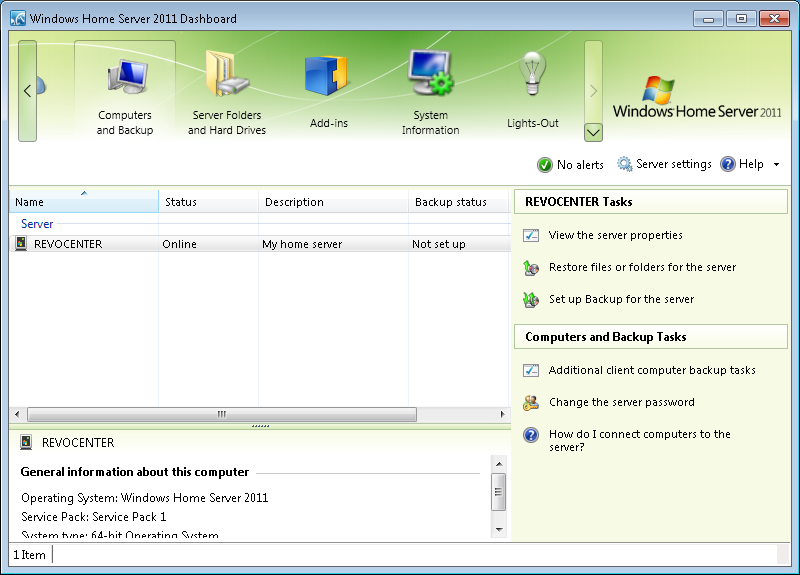The width and height of the screenshot is (800, 575).
Task: Click the details pane scrollbar down arrow
Action: pos(499,530)
